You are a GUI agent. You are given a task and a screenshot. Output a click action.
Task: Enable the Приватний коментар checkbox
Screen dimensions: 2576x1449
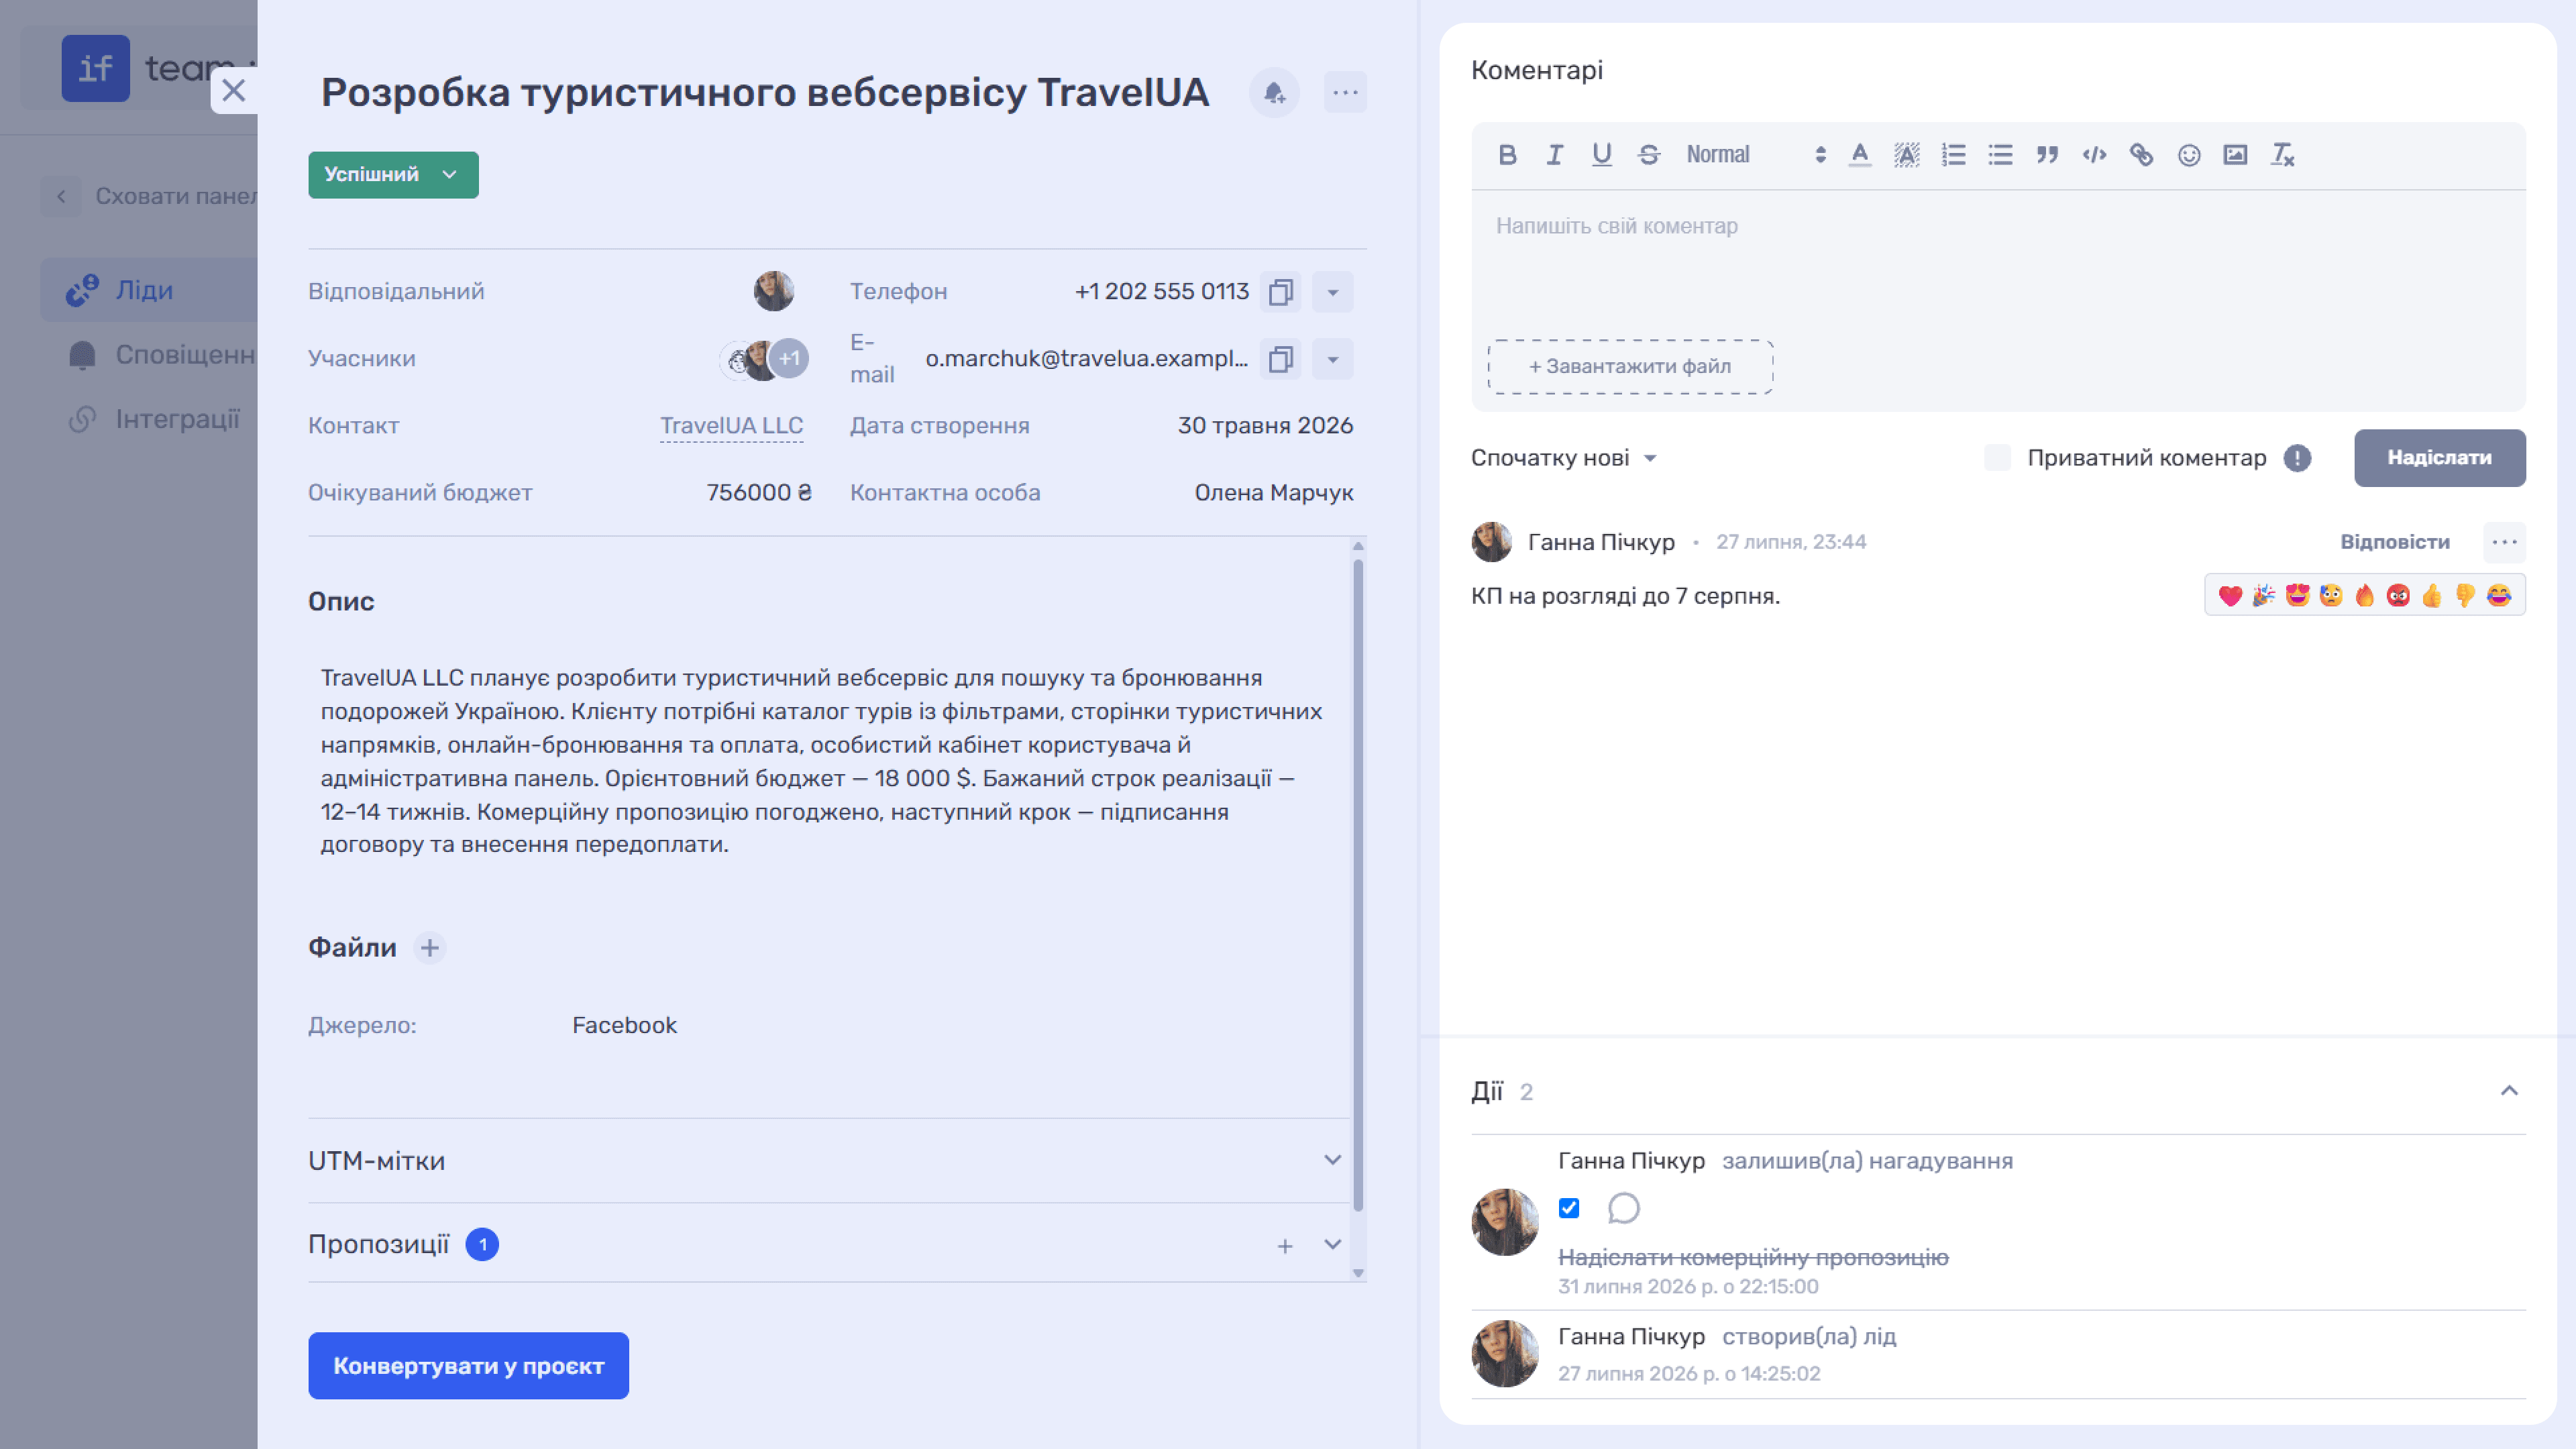pyautogui.click(x=1996, y=458)
